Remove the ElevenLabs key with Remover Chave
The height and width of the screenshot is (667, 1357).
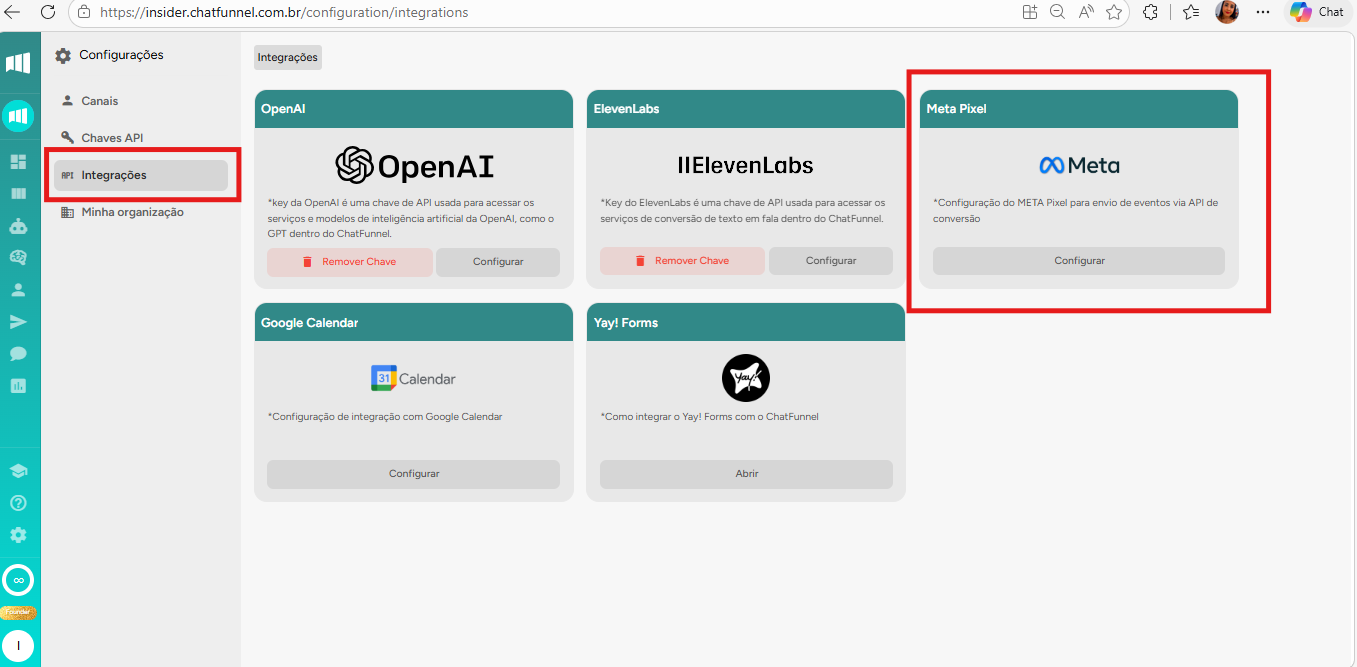coord(682,261)
